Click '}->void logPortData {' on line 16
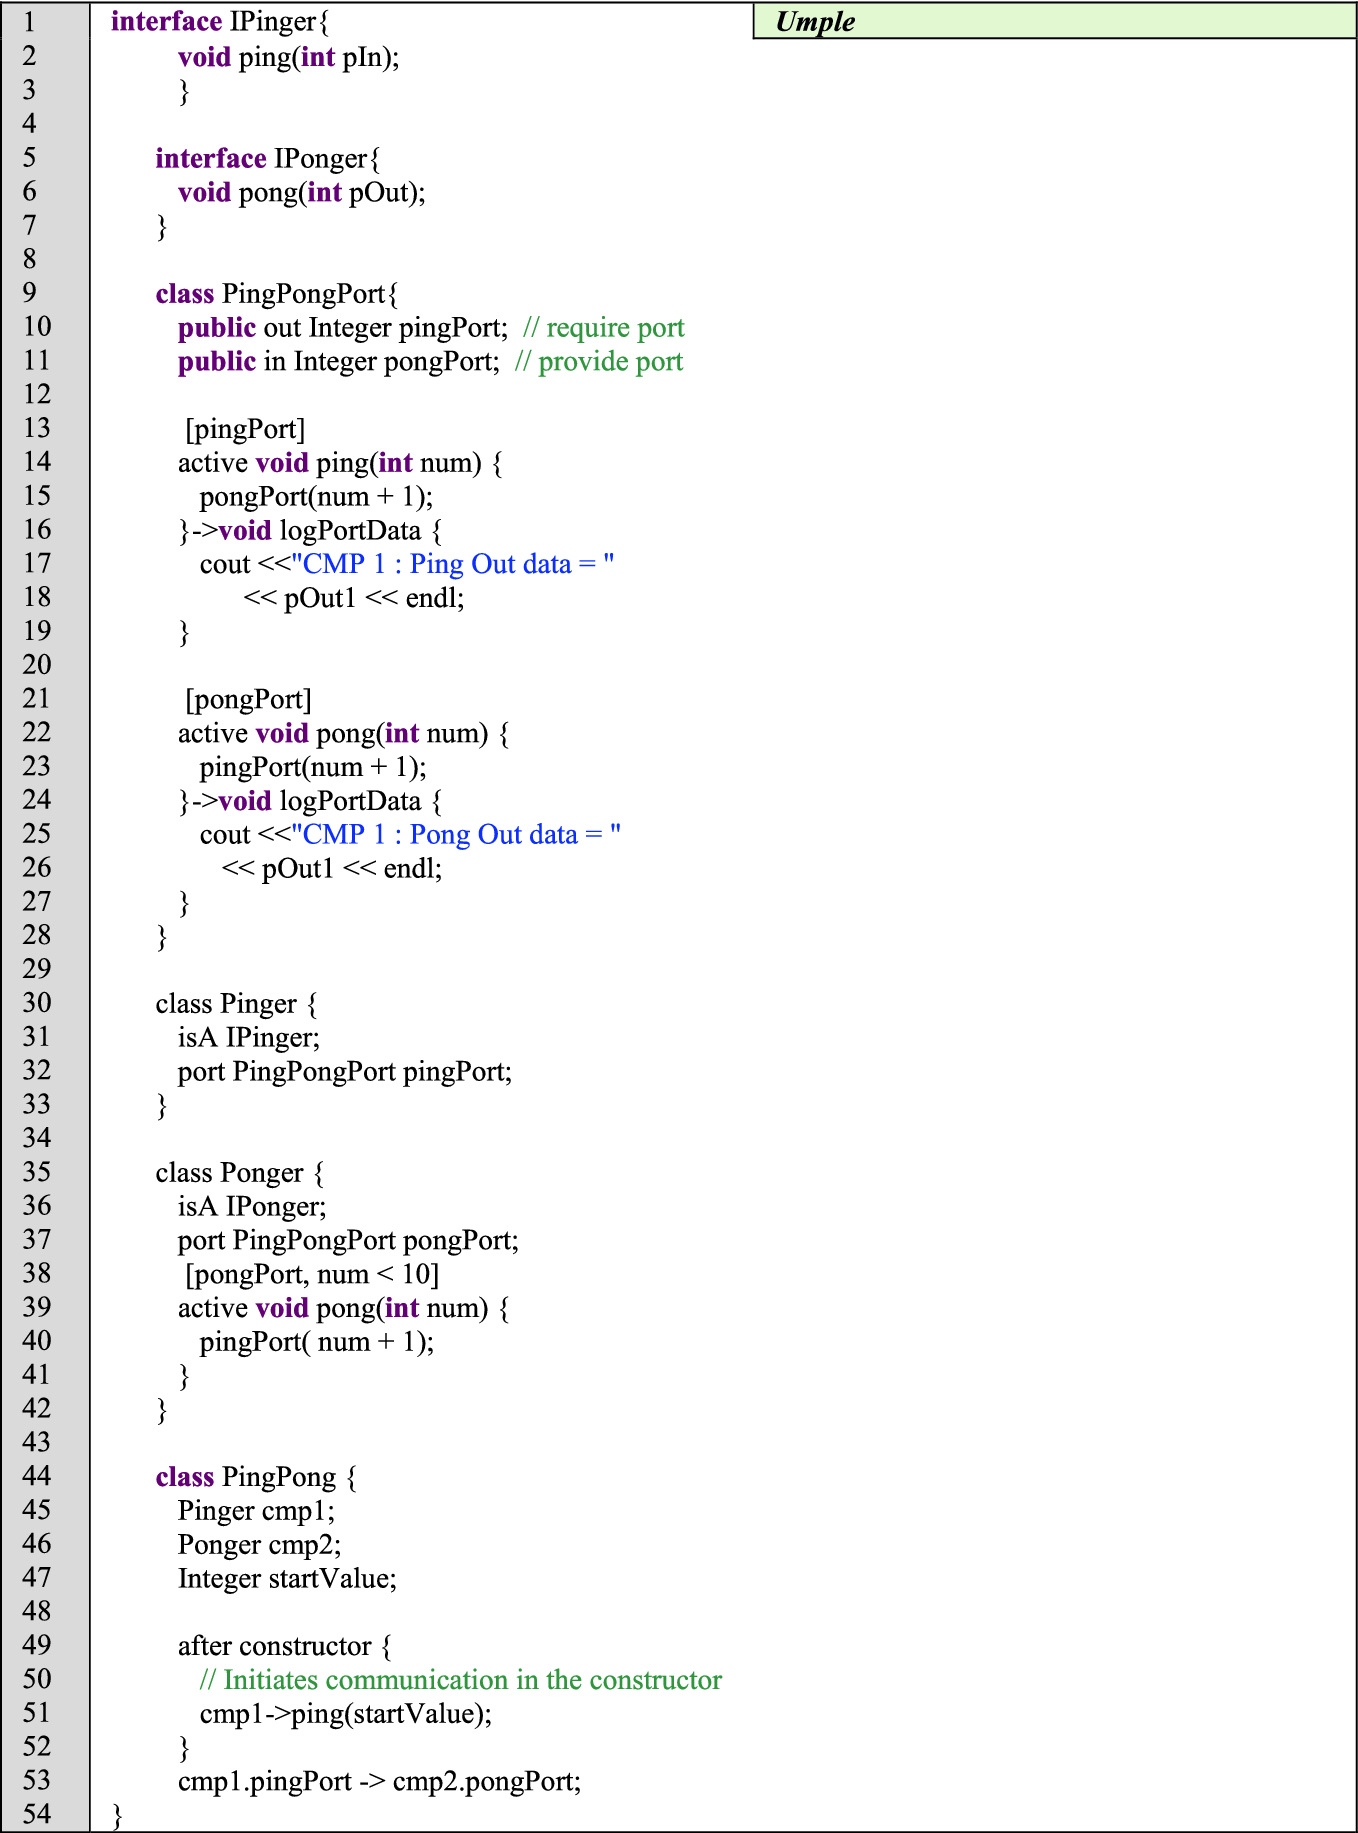 [310, 531]
